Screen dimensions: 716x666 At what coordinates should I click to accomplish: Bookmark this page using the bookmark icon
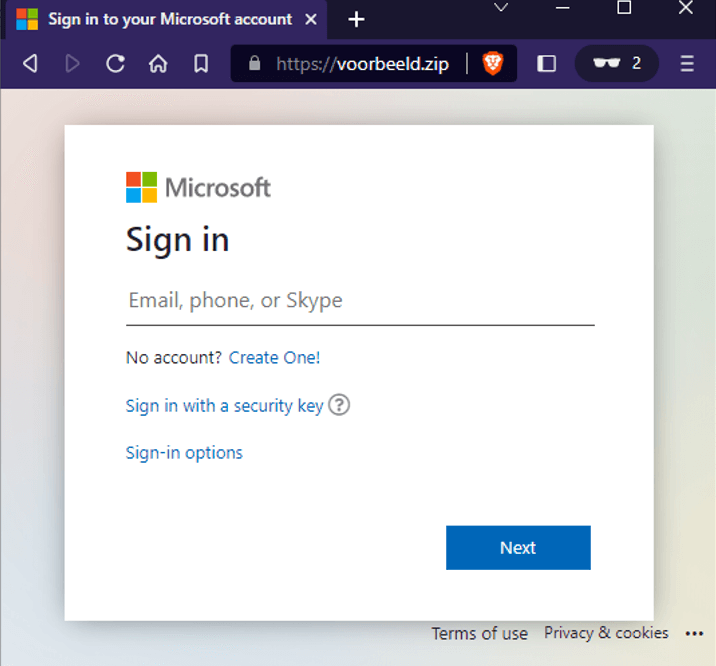coord(201,64)
